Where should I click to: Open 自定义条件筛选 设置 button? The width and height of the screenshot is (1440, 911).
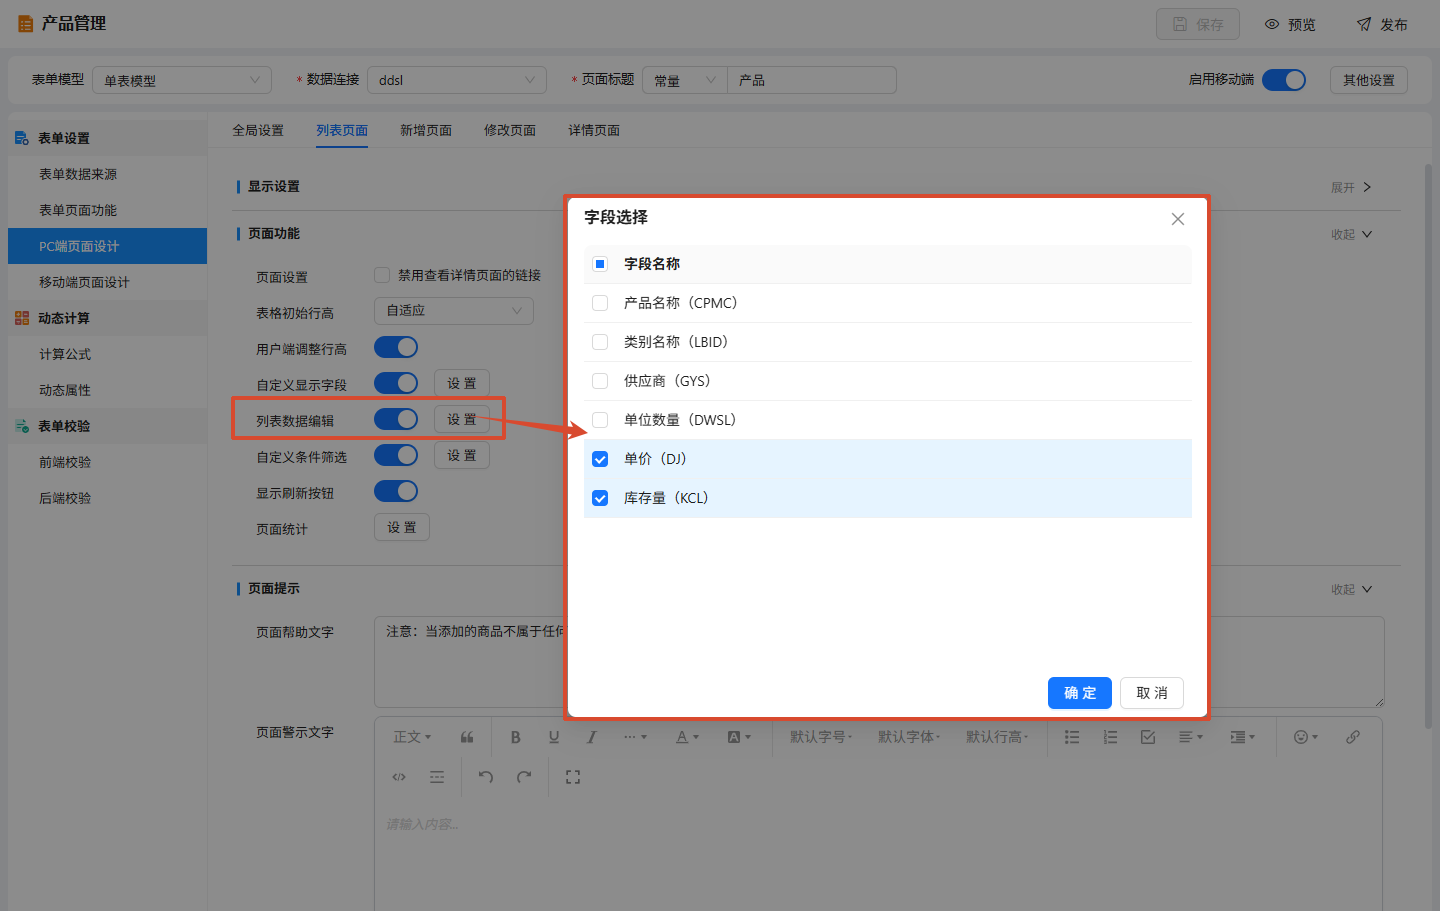coord(462,455)
